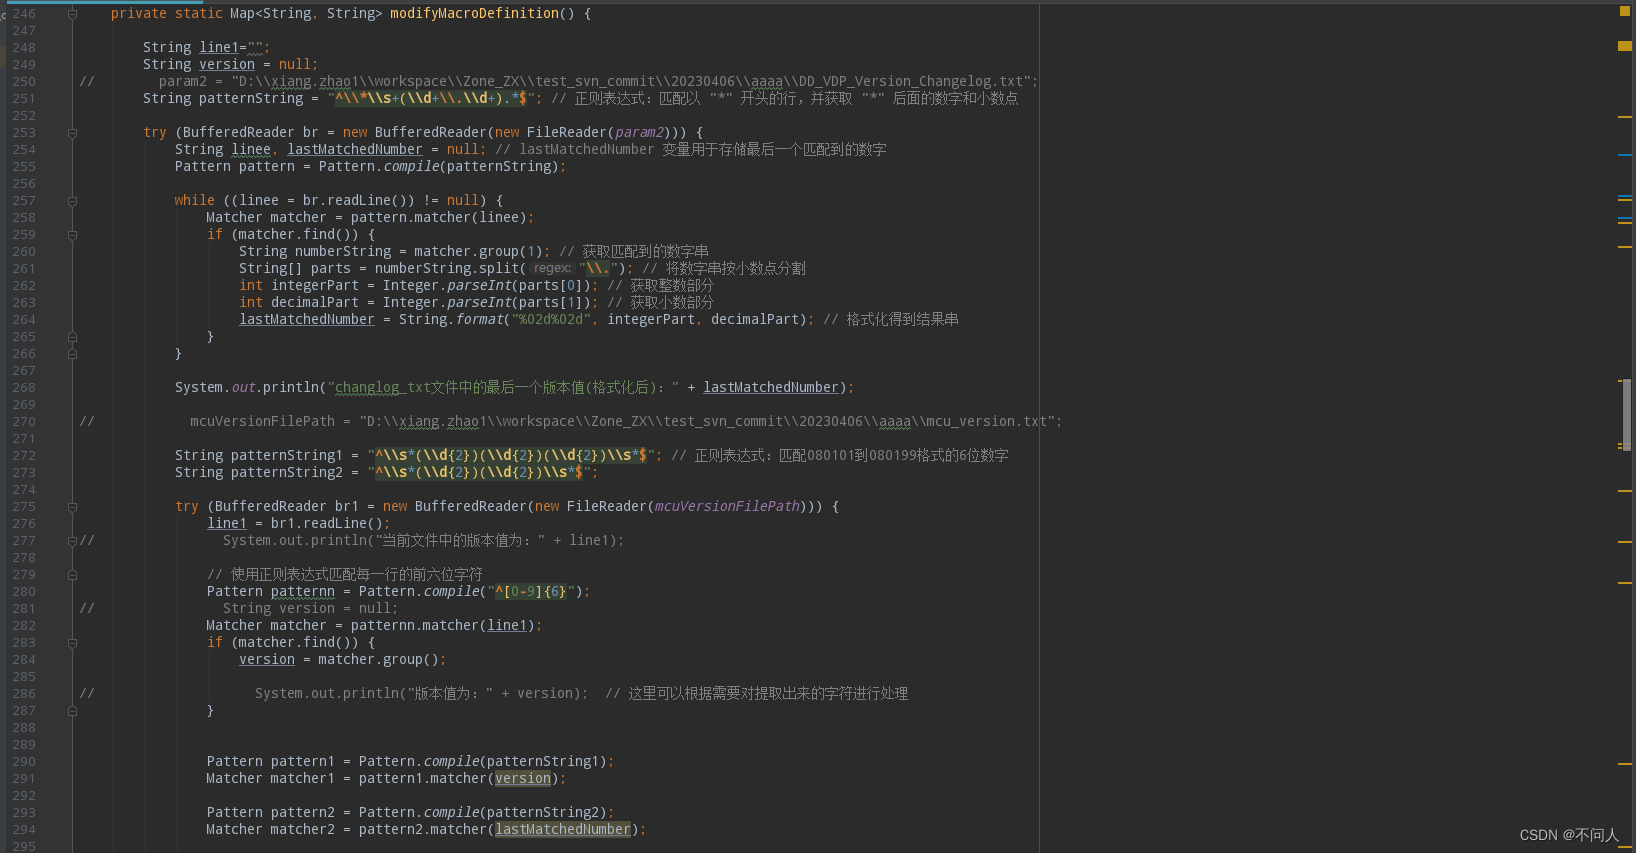
Task: Click the commented println version statement on line 286
Action: 420,694
